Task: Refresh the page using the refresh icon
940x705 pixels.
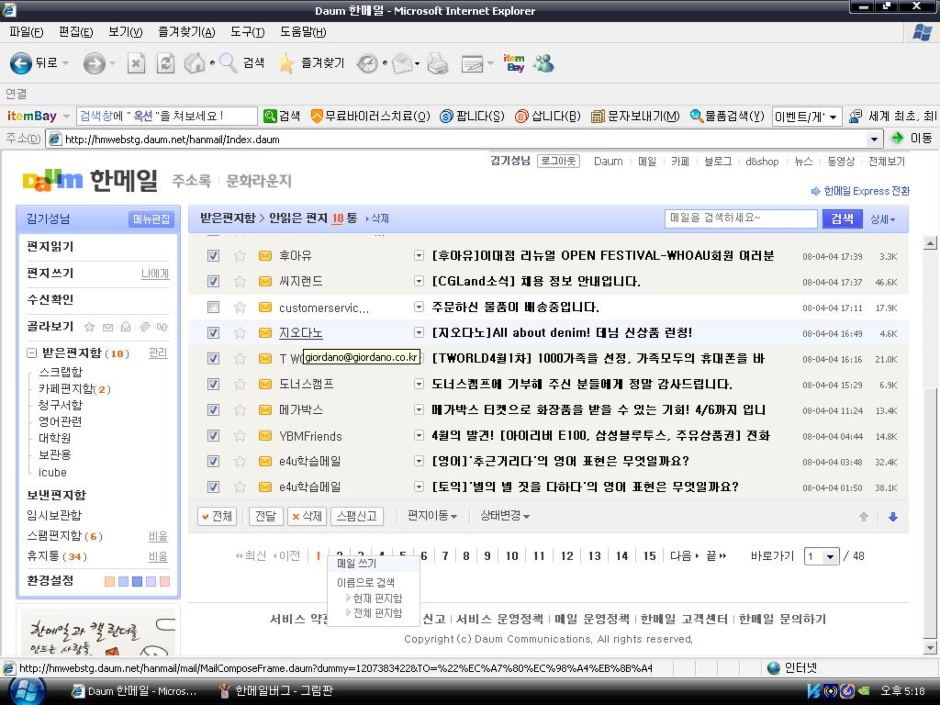Action: pos(165,63)
